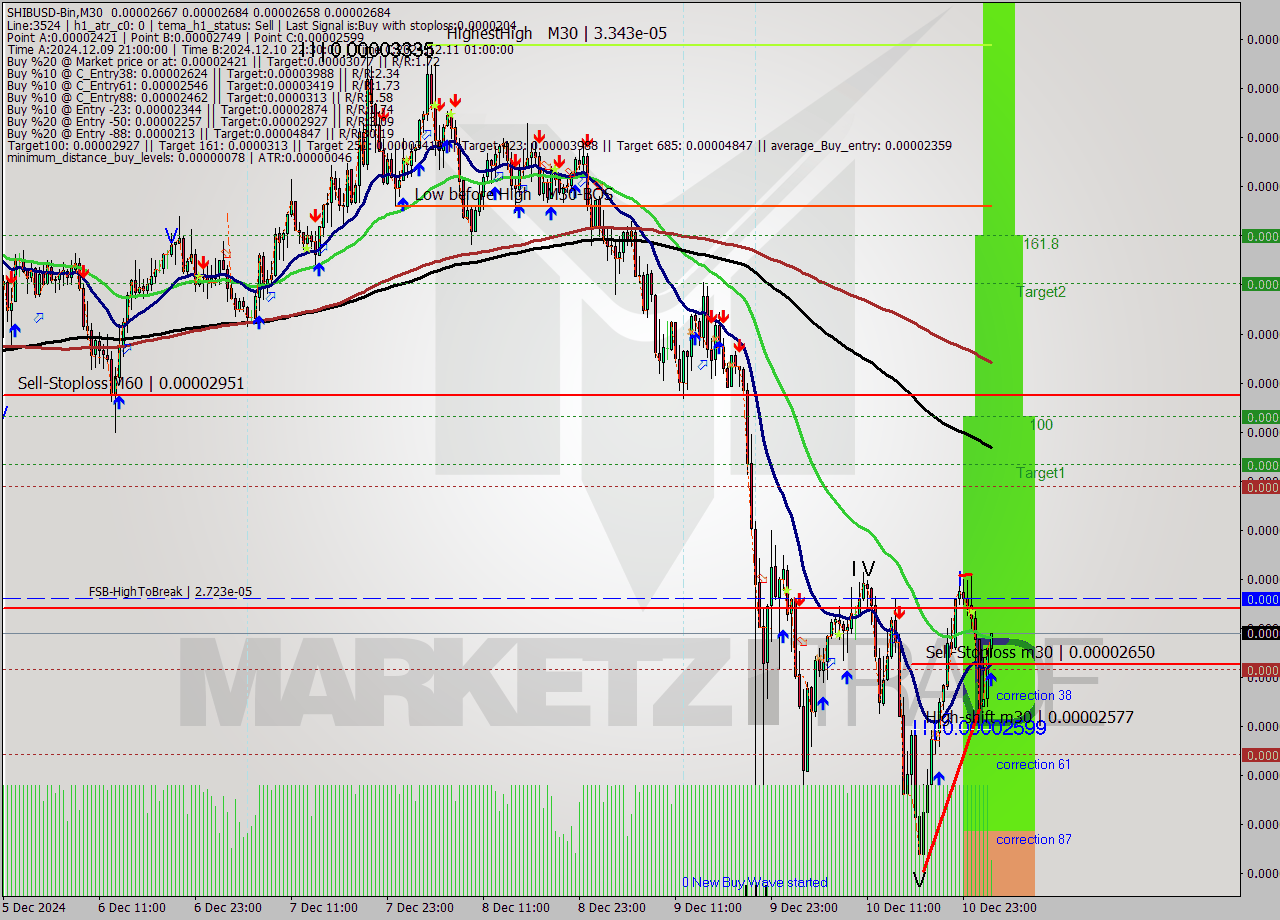Image resolution: width=1280 pixels, height=920 pixels.
Task: Click the 100 Fibonacci level label
Action: [1041, 425]
